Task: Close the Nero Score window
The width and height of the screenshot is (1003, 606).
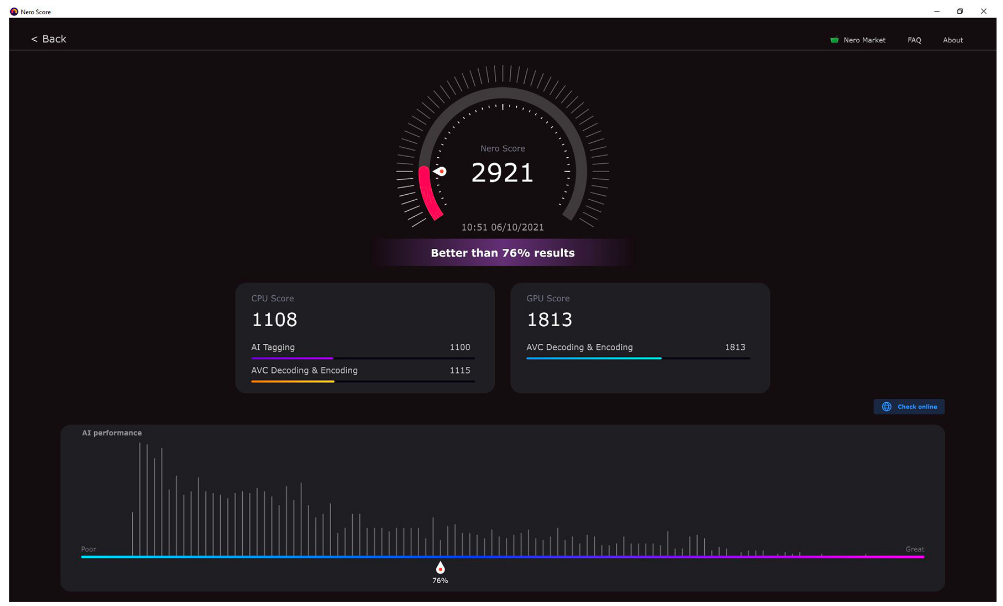Action: (983, 12)
